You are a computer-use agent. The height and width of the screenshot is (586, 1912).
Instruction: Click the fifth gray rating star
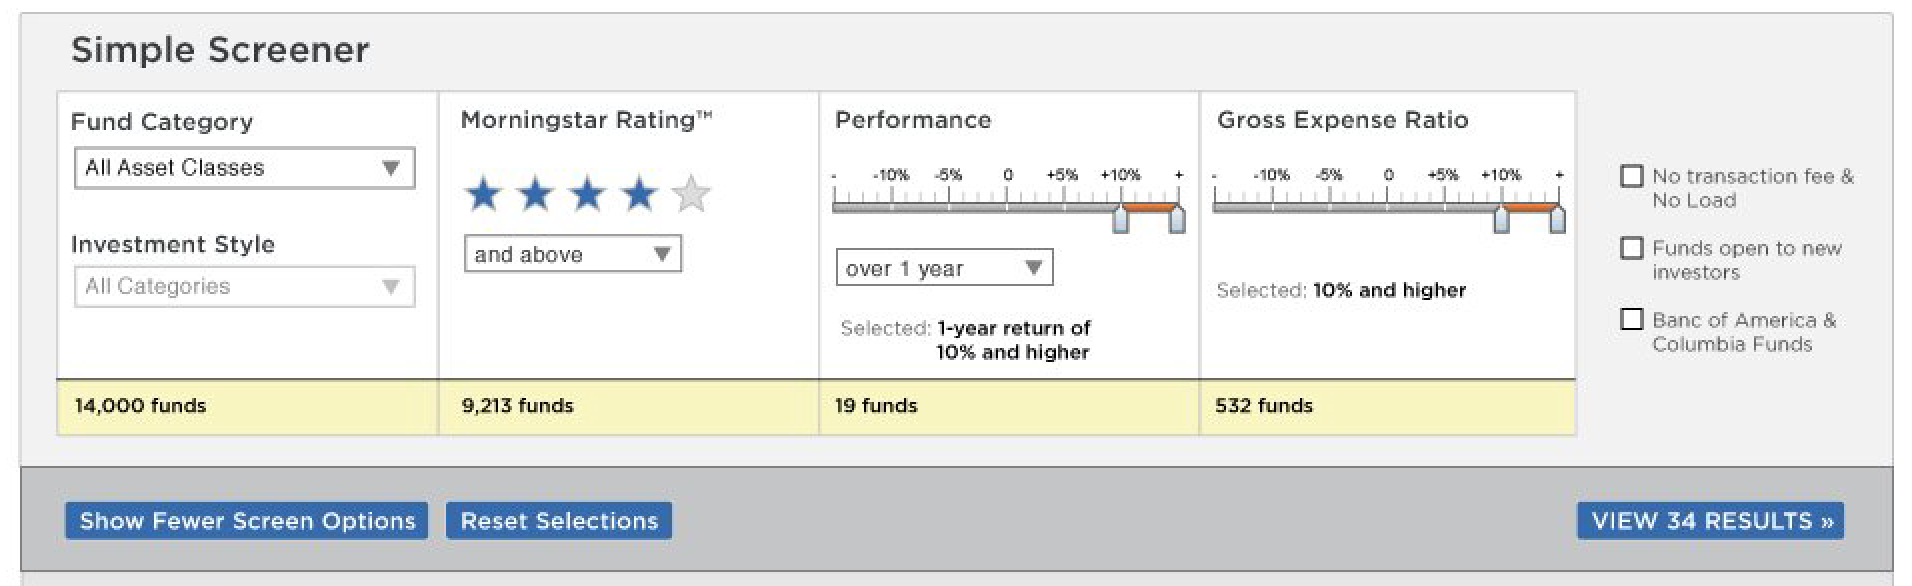[x=692, y=194]
